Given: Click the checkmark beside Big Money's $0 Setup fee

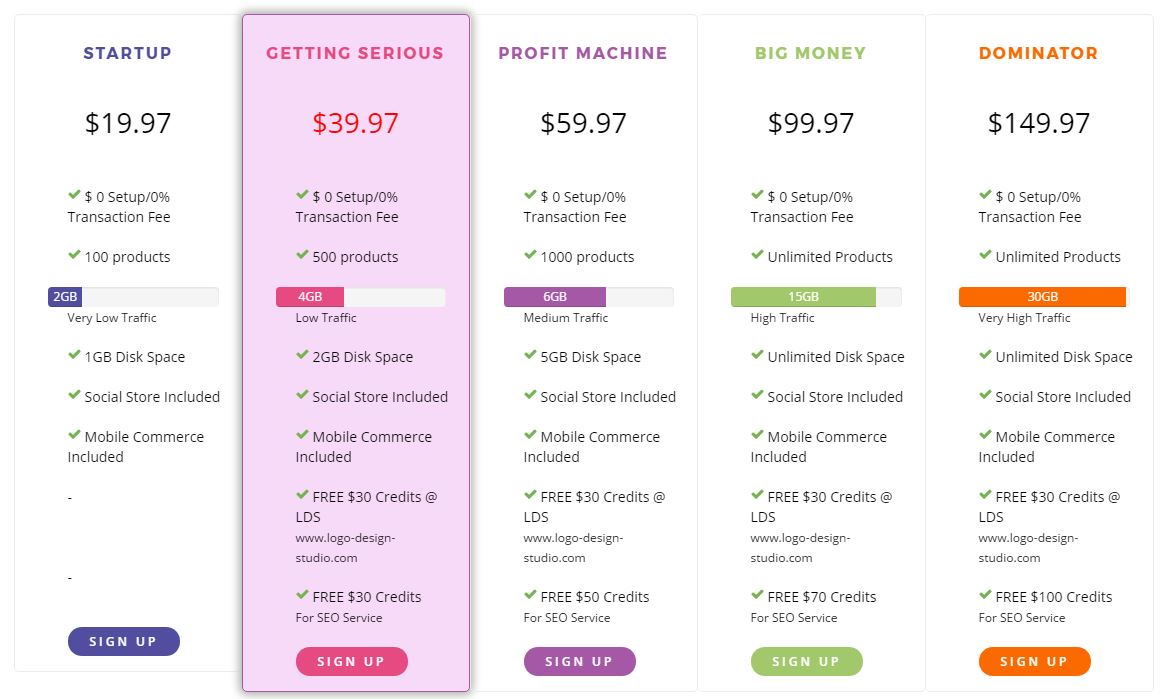Looking at the screenshot, I should pos(757,195).
